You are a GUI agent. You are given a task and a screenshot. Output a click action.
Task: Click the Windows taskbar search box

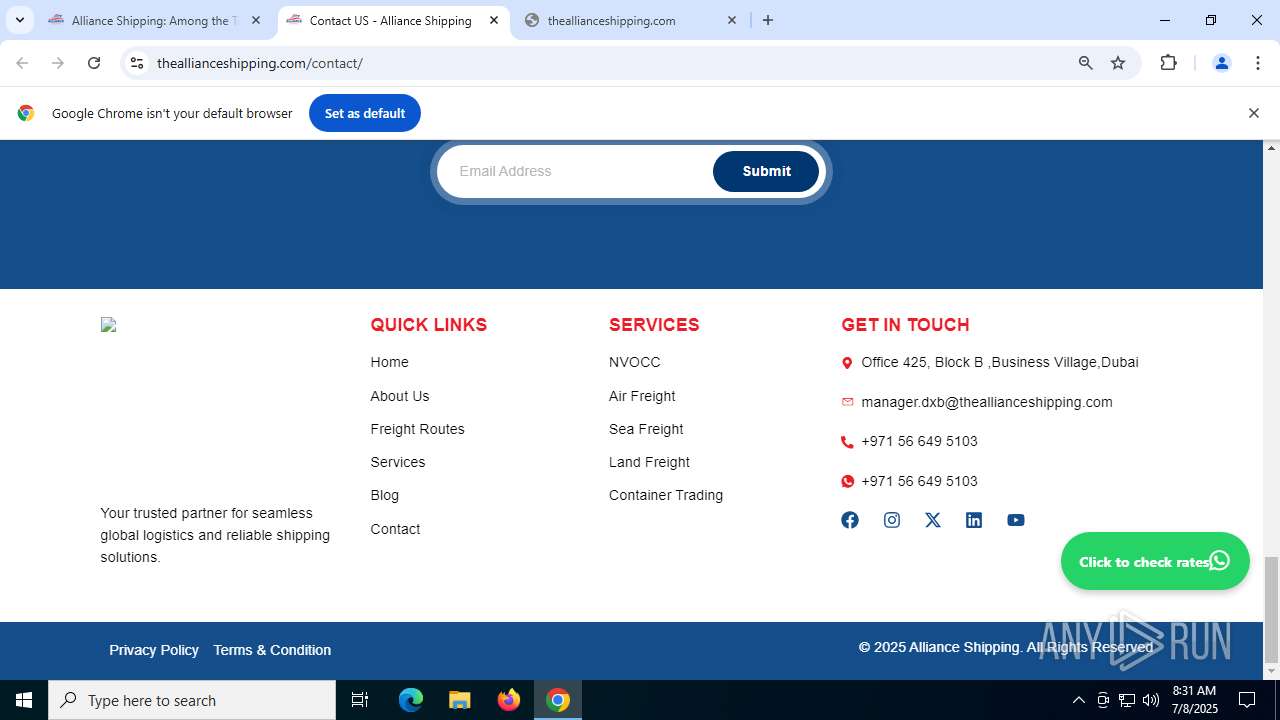(192, 700)
